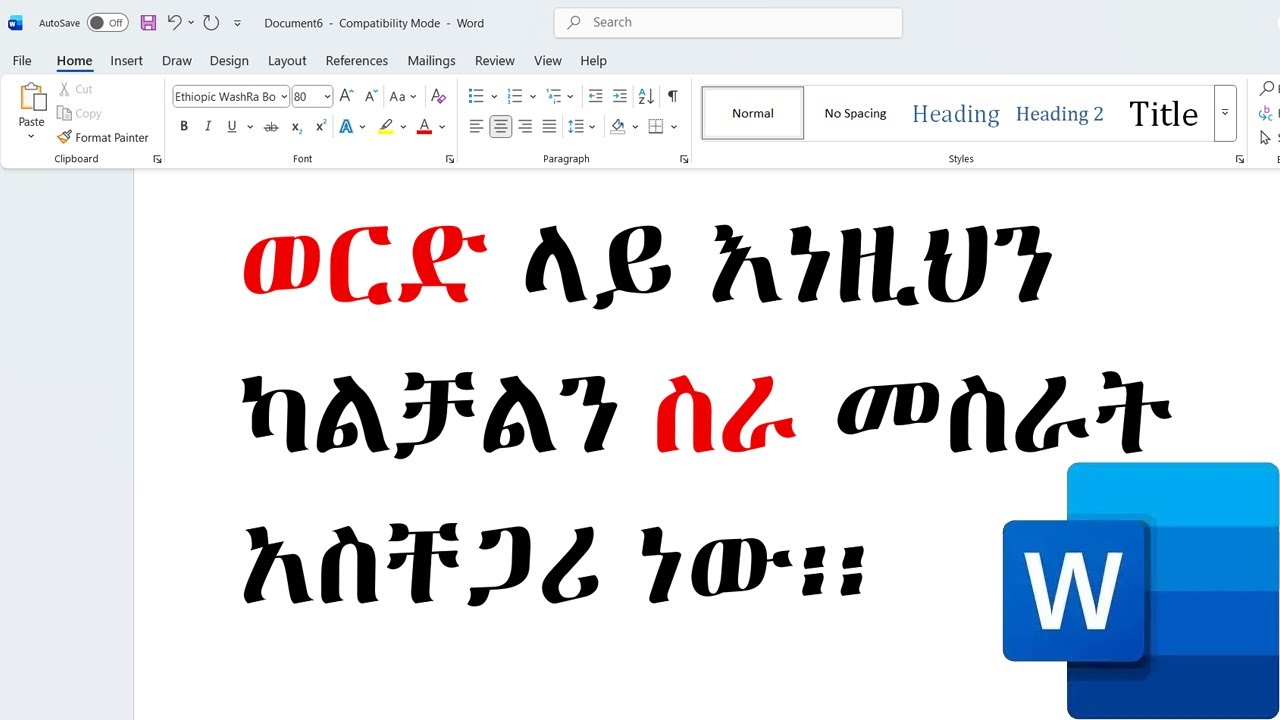1280x720 pixels.
Task: Align text left
Action: 476,126
